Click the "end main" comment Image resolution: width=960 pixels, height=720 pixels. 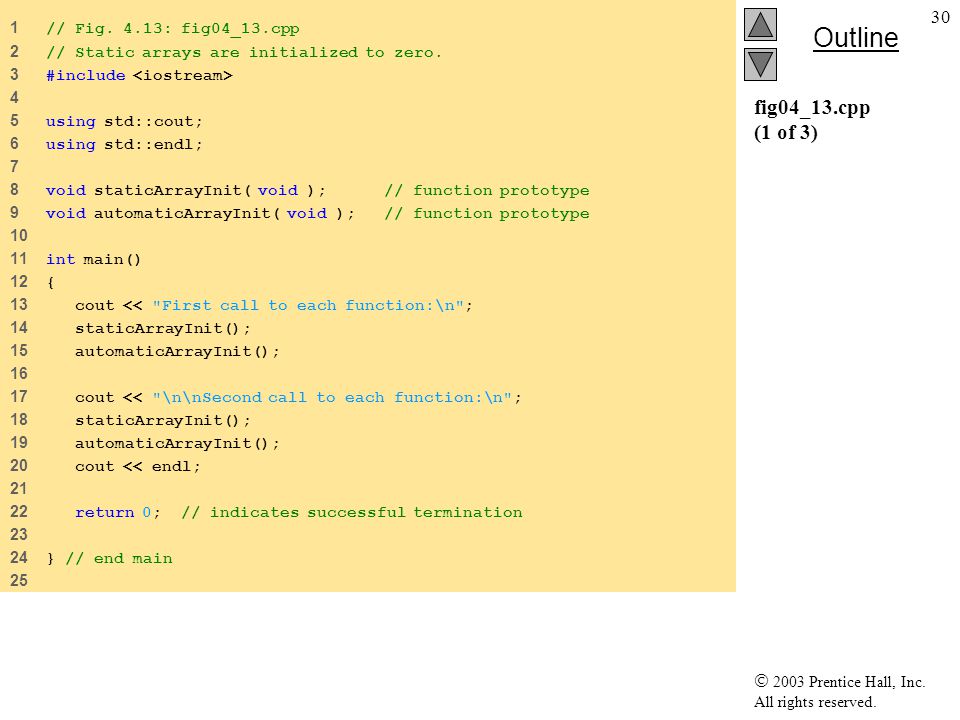point(119,558)
